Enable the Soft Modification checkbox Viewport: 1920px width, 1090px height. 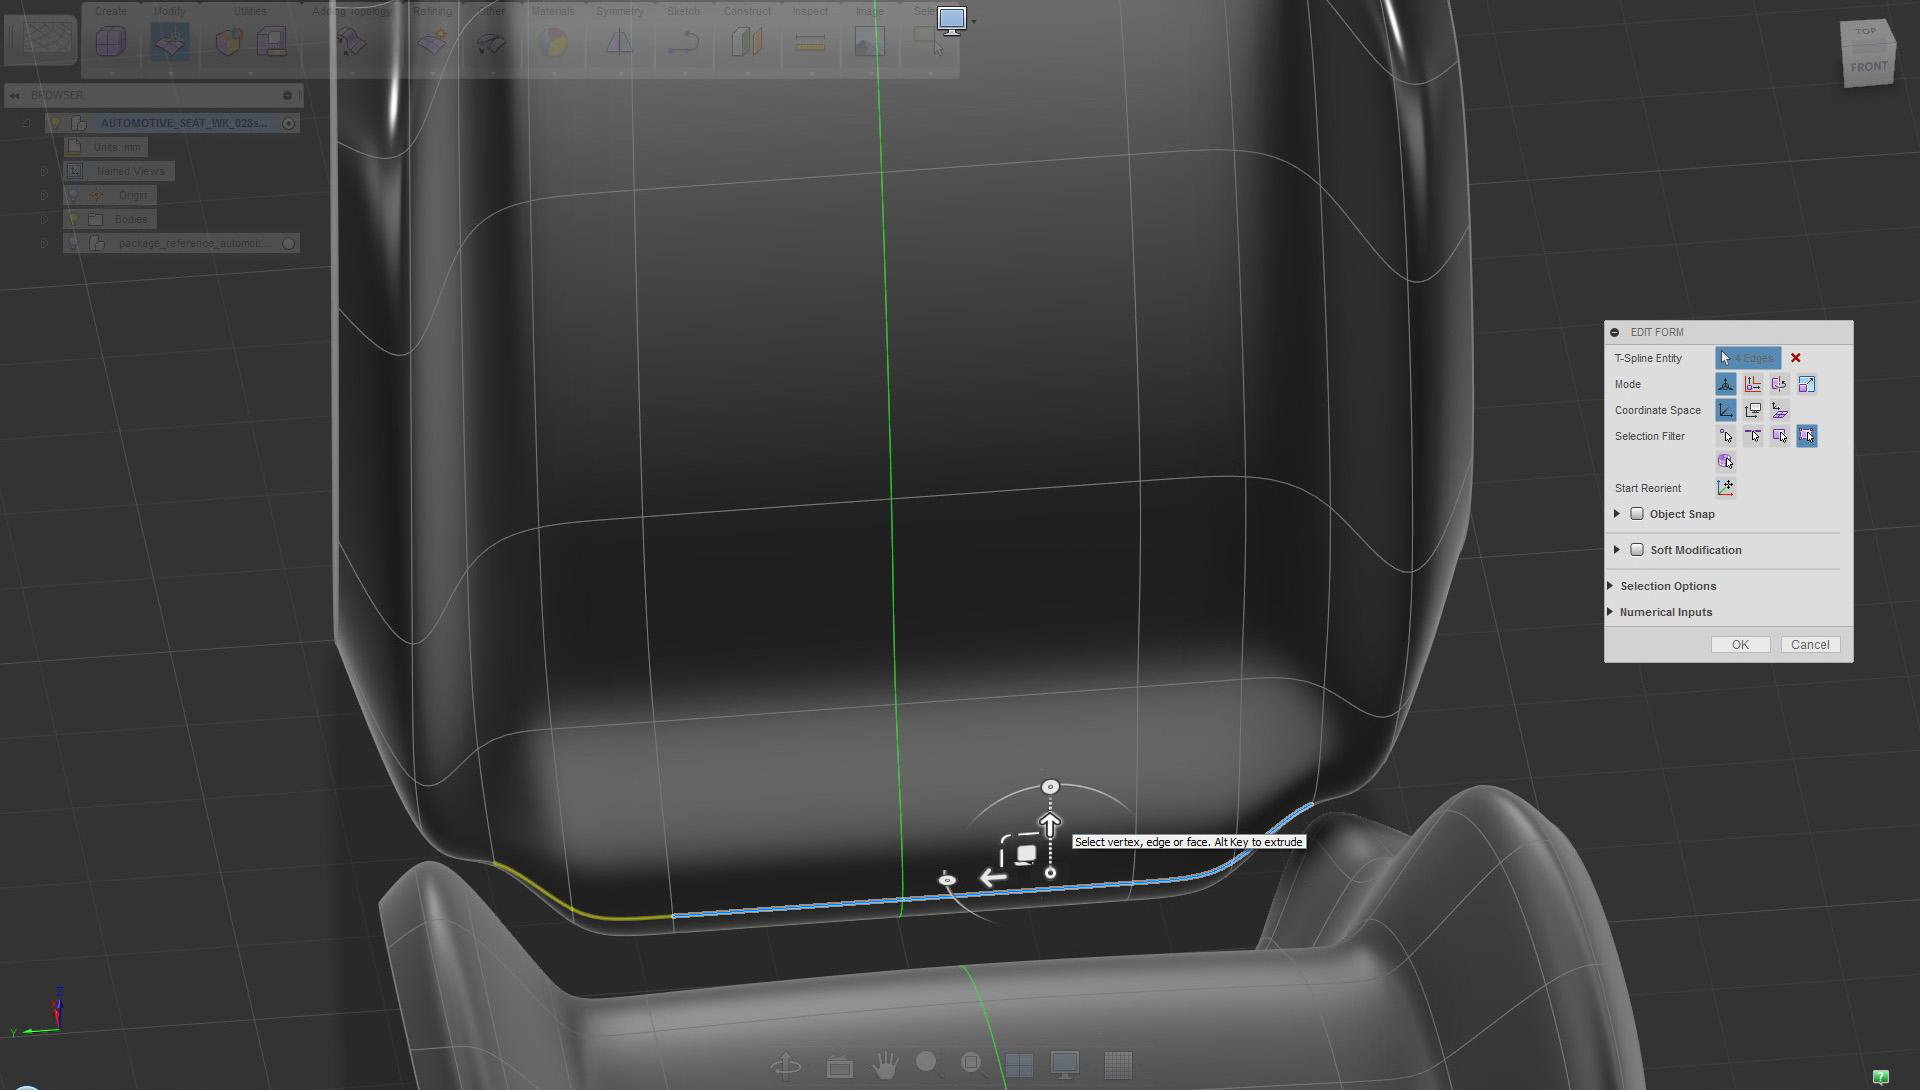(1637, 550)
